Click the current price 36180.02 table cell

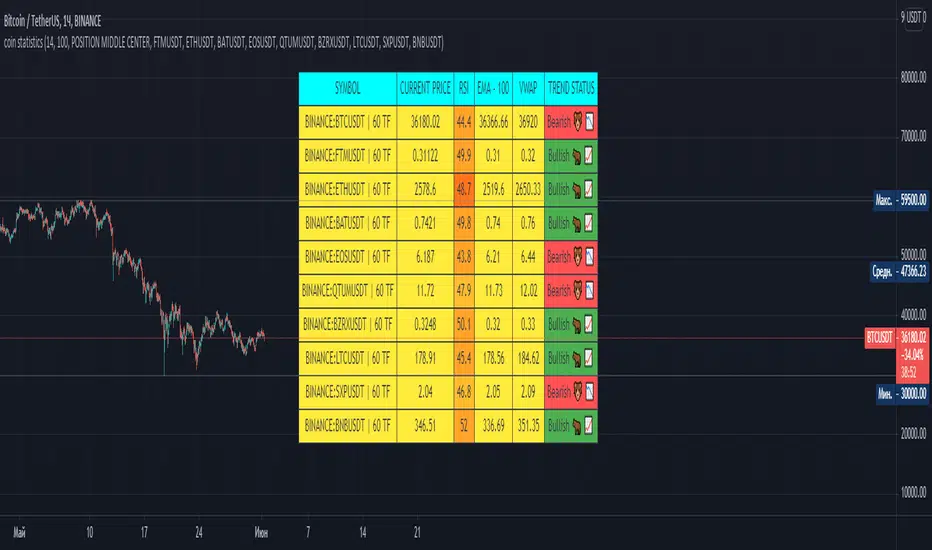pos(425,122)
